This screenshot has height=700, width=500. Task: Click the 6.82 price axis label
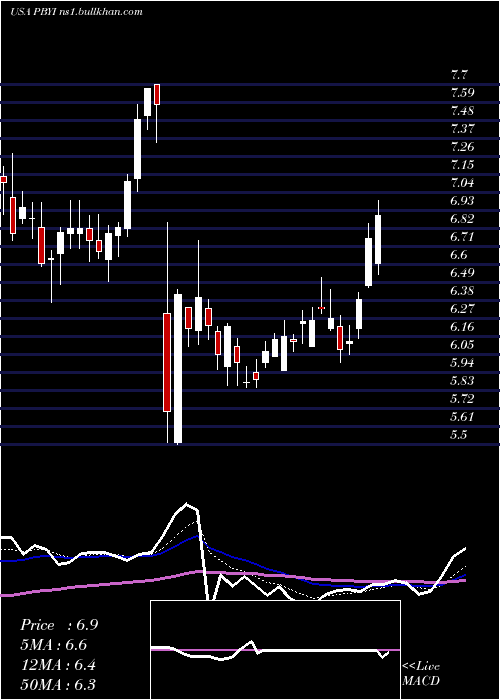click(462, 219)
